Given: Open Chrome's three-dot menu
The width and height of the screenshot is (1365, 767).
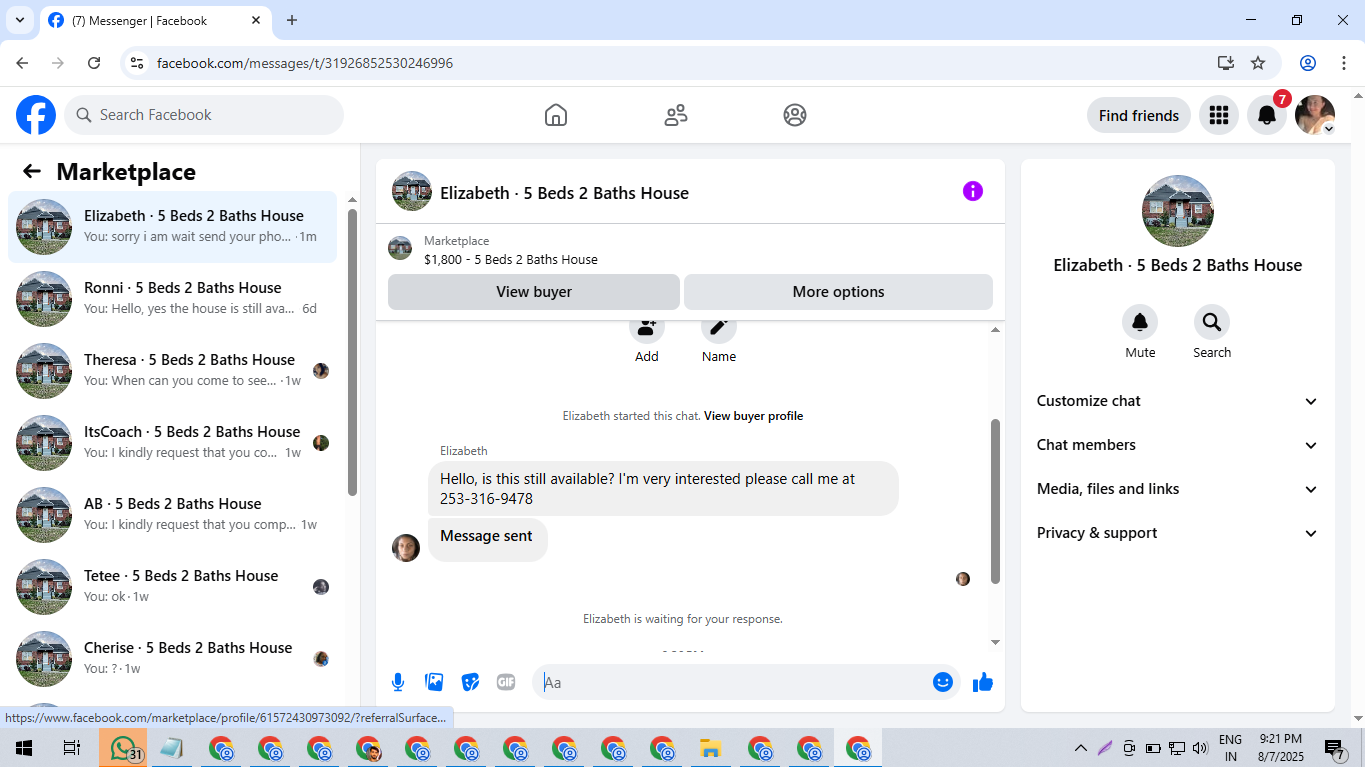Looking at the screenshot, I should 1343,63.
